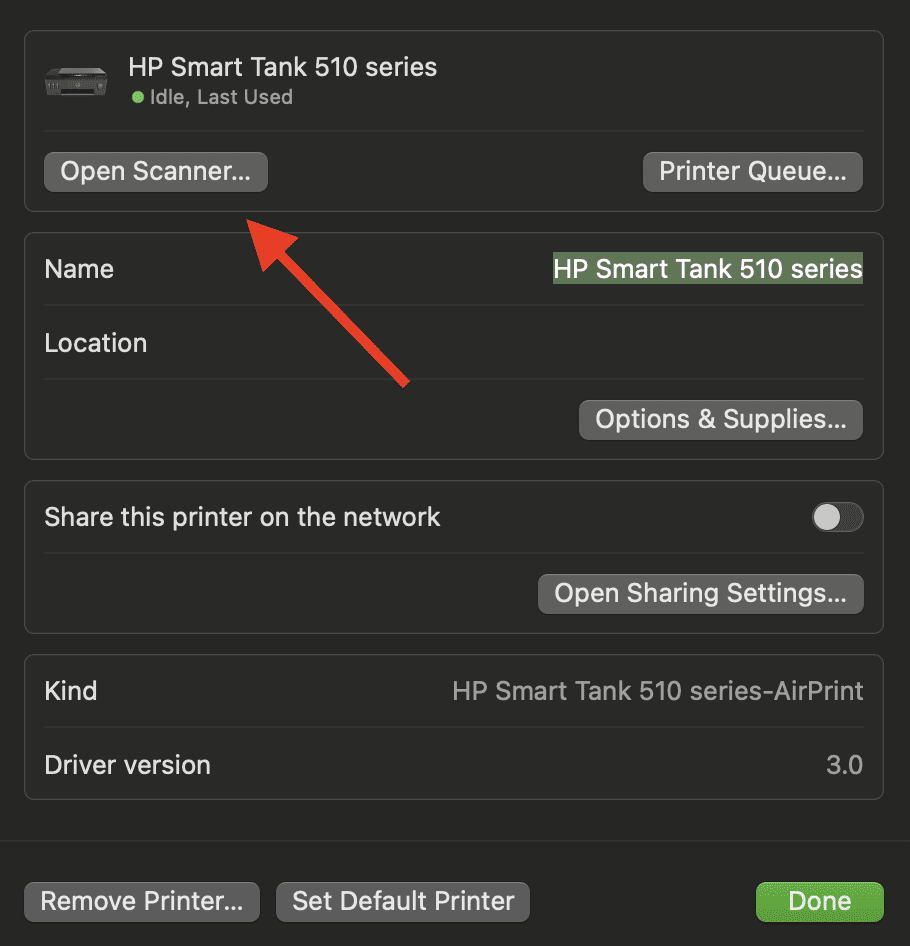Click the "Idle, Last Used" status text

(x=221, y=98)
